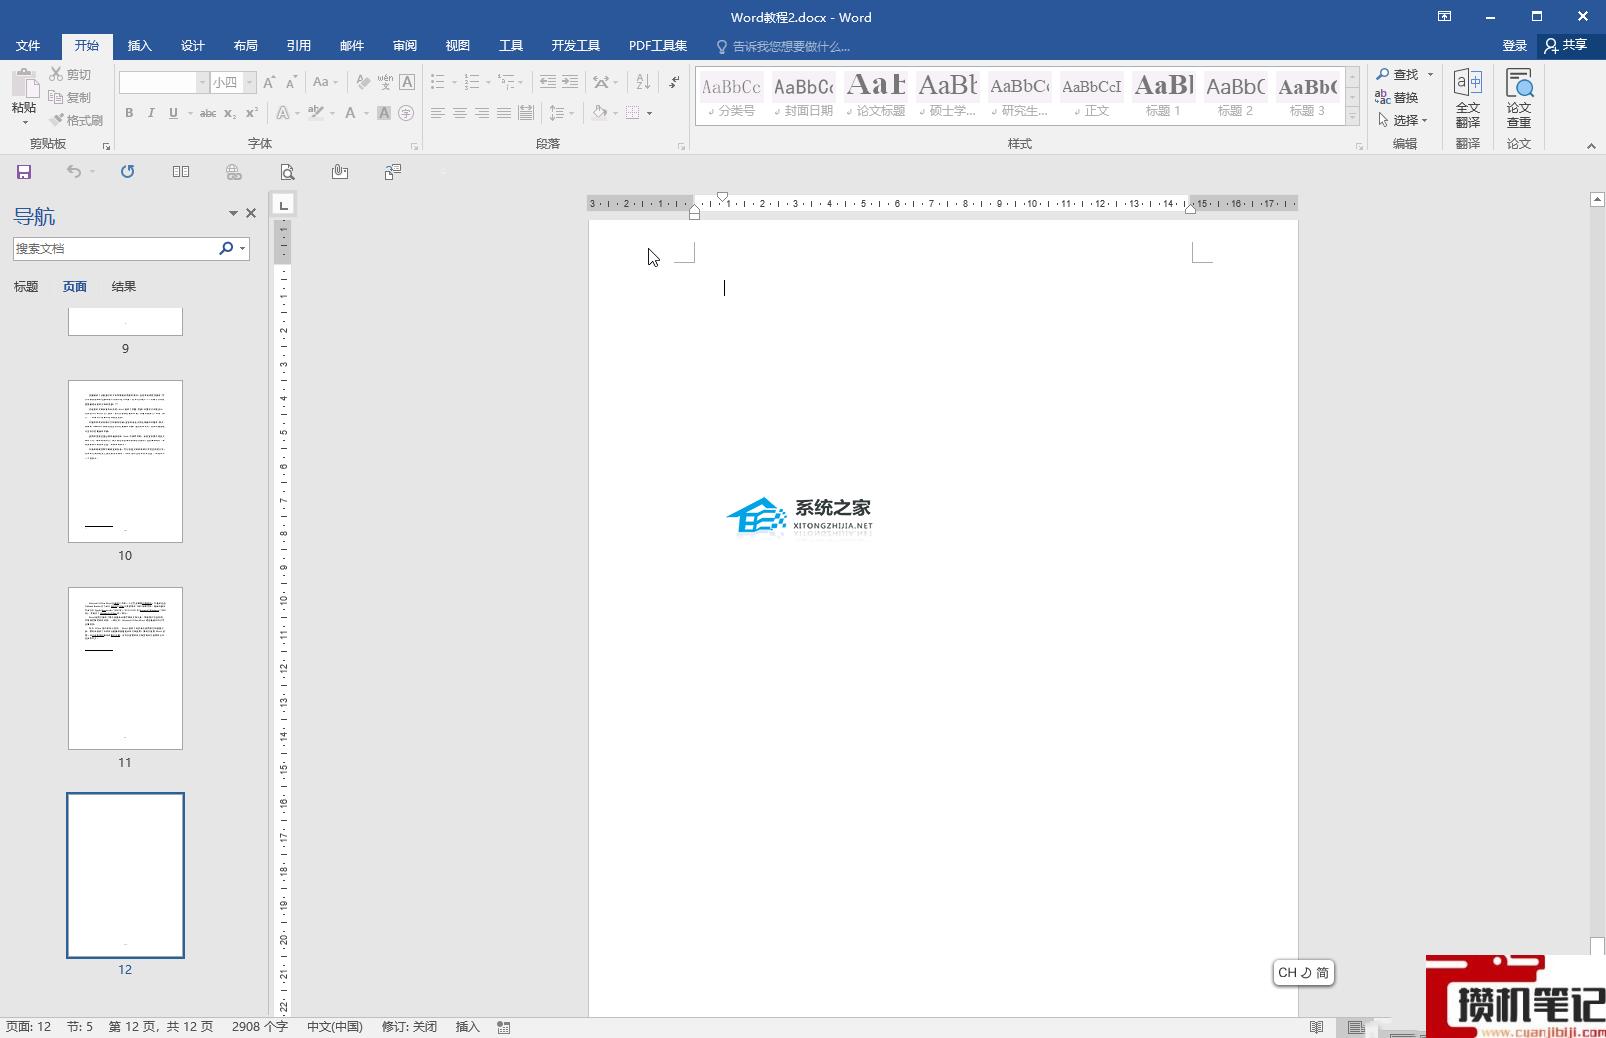Screen dimensions: 1606x1038
Task: Toggle Align Right paragraph alignment
Action: [482, 113]
